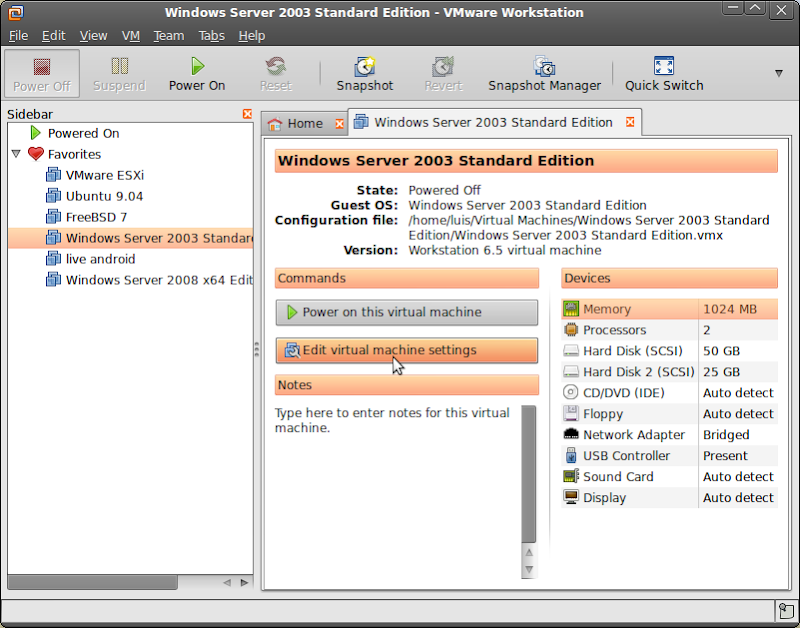This screenshot has height=628, width=800.
Task: Select Hard Disk 2 (SCSI) device
Action: coord(669,372)
